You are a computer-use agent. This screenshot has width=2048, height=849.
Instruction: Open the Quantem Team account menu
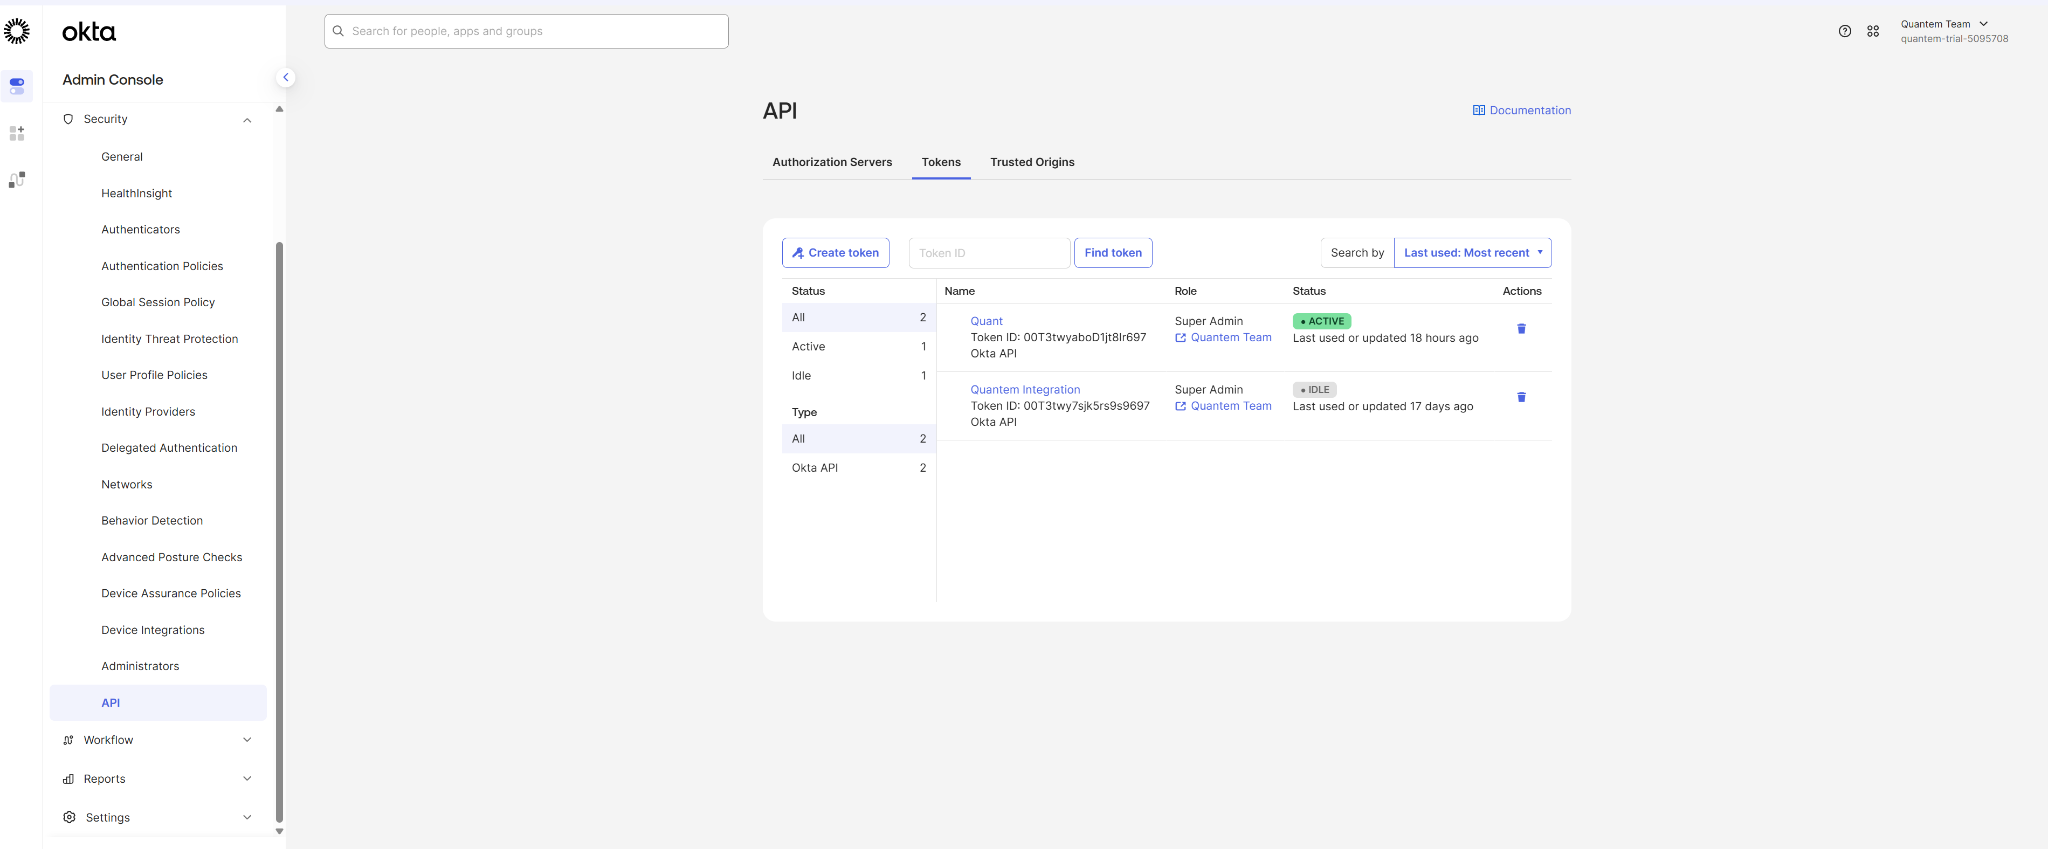(x=1944, y=24)
